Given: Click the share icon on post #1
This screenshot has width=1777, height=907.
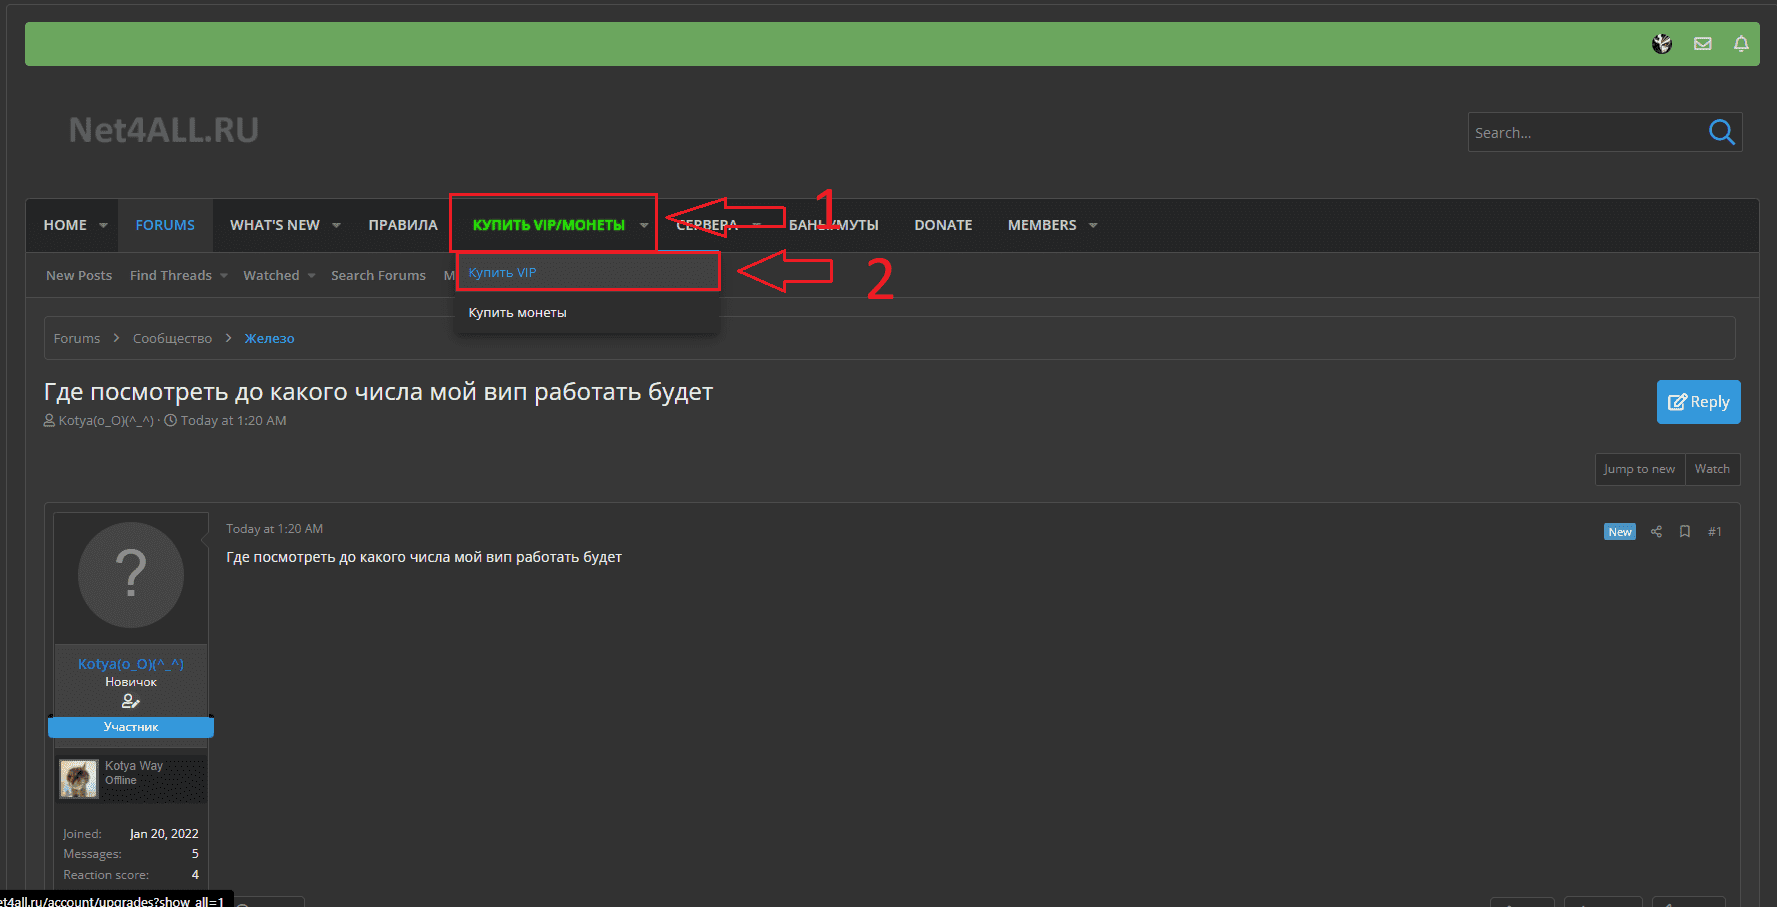Looking at the screenshot, I should tap(1656, 532).
